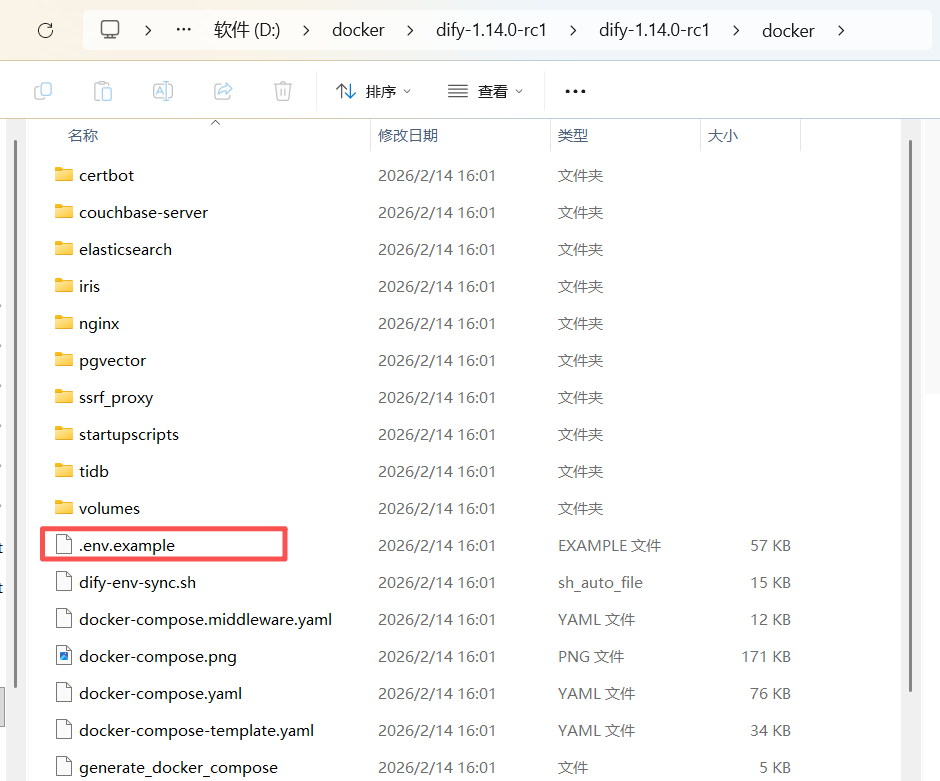Select the .env.example file icon
The width and height of the screenshot is (940, 781).
(64, 545)
